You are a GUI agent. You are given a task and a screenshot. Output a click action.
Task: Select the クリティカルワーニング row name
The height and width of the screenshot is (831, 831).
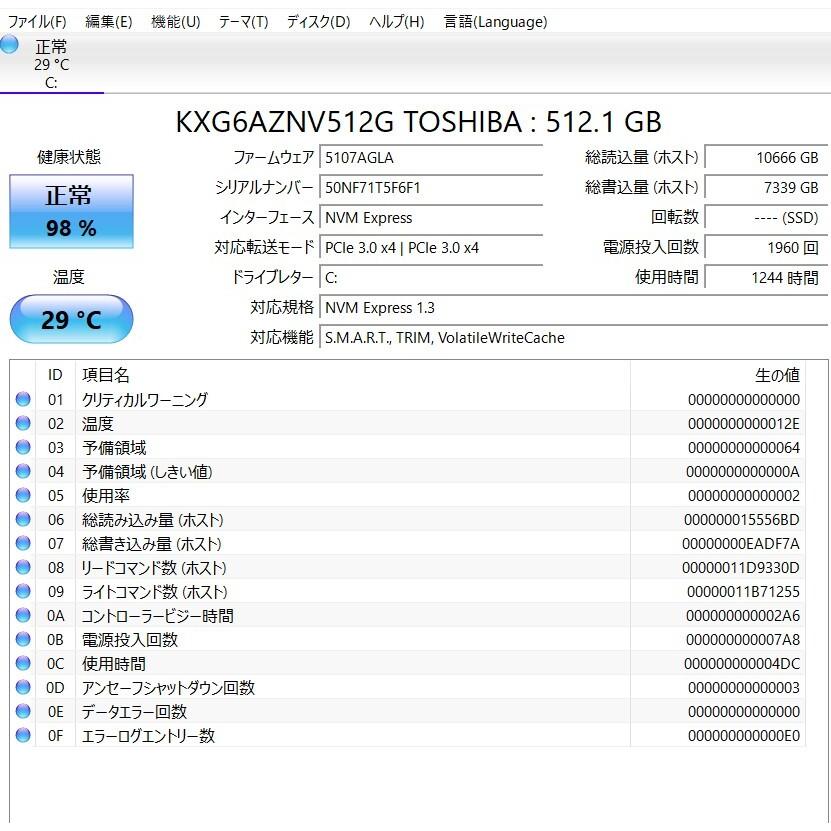(145, 400)
